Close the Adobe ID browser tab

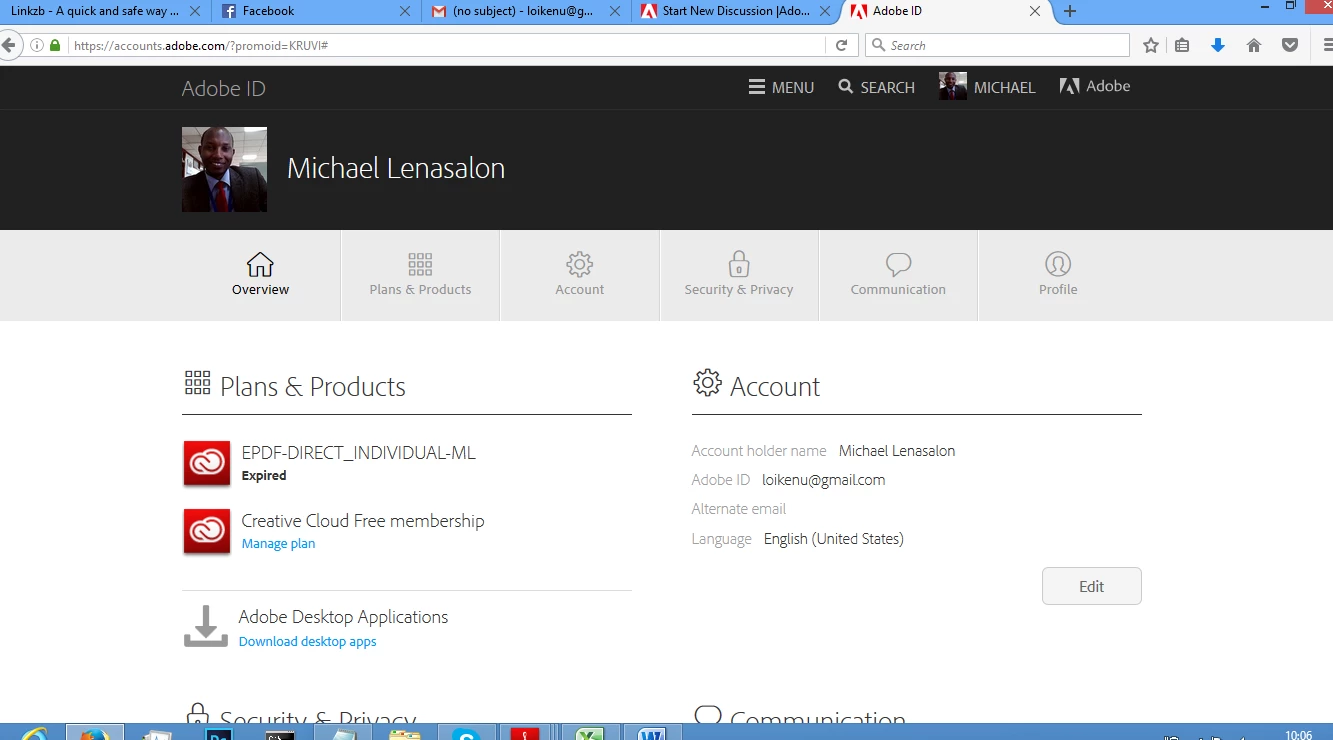point(1035,11)
